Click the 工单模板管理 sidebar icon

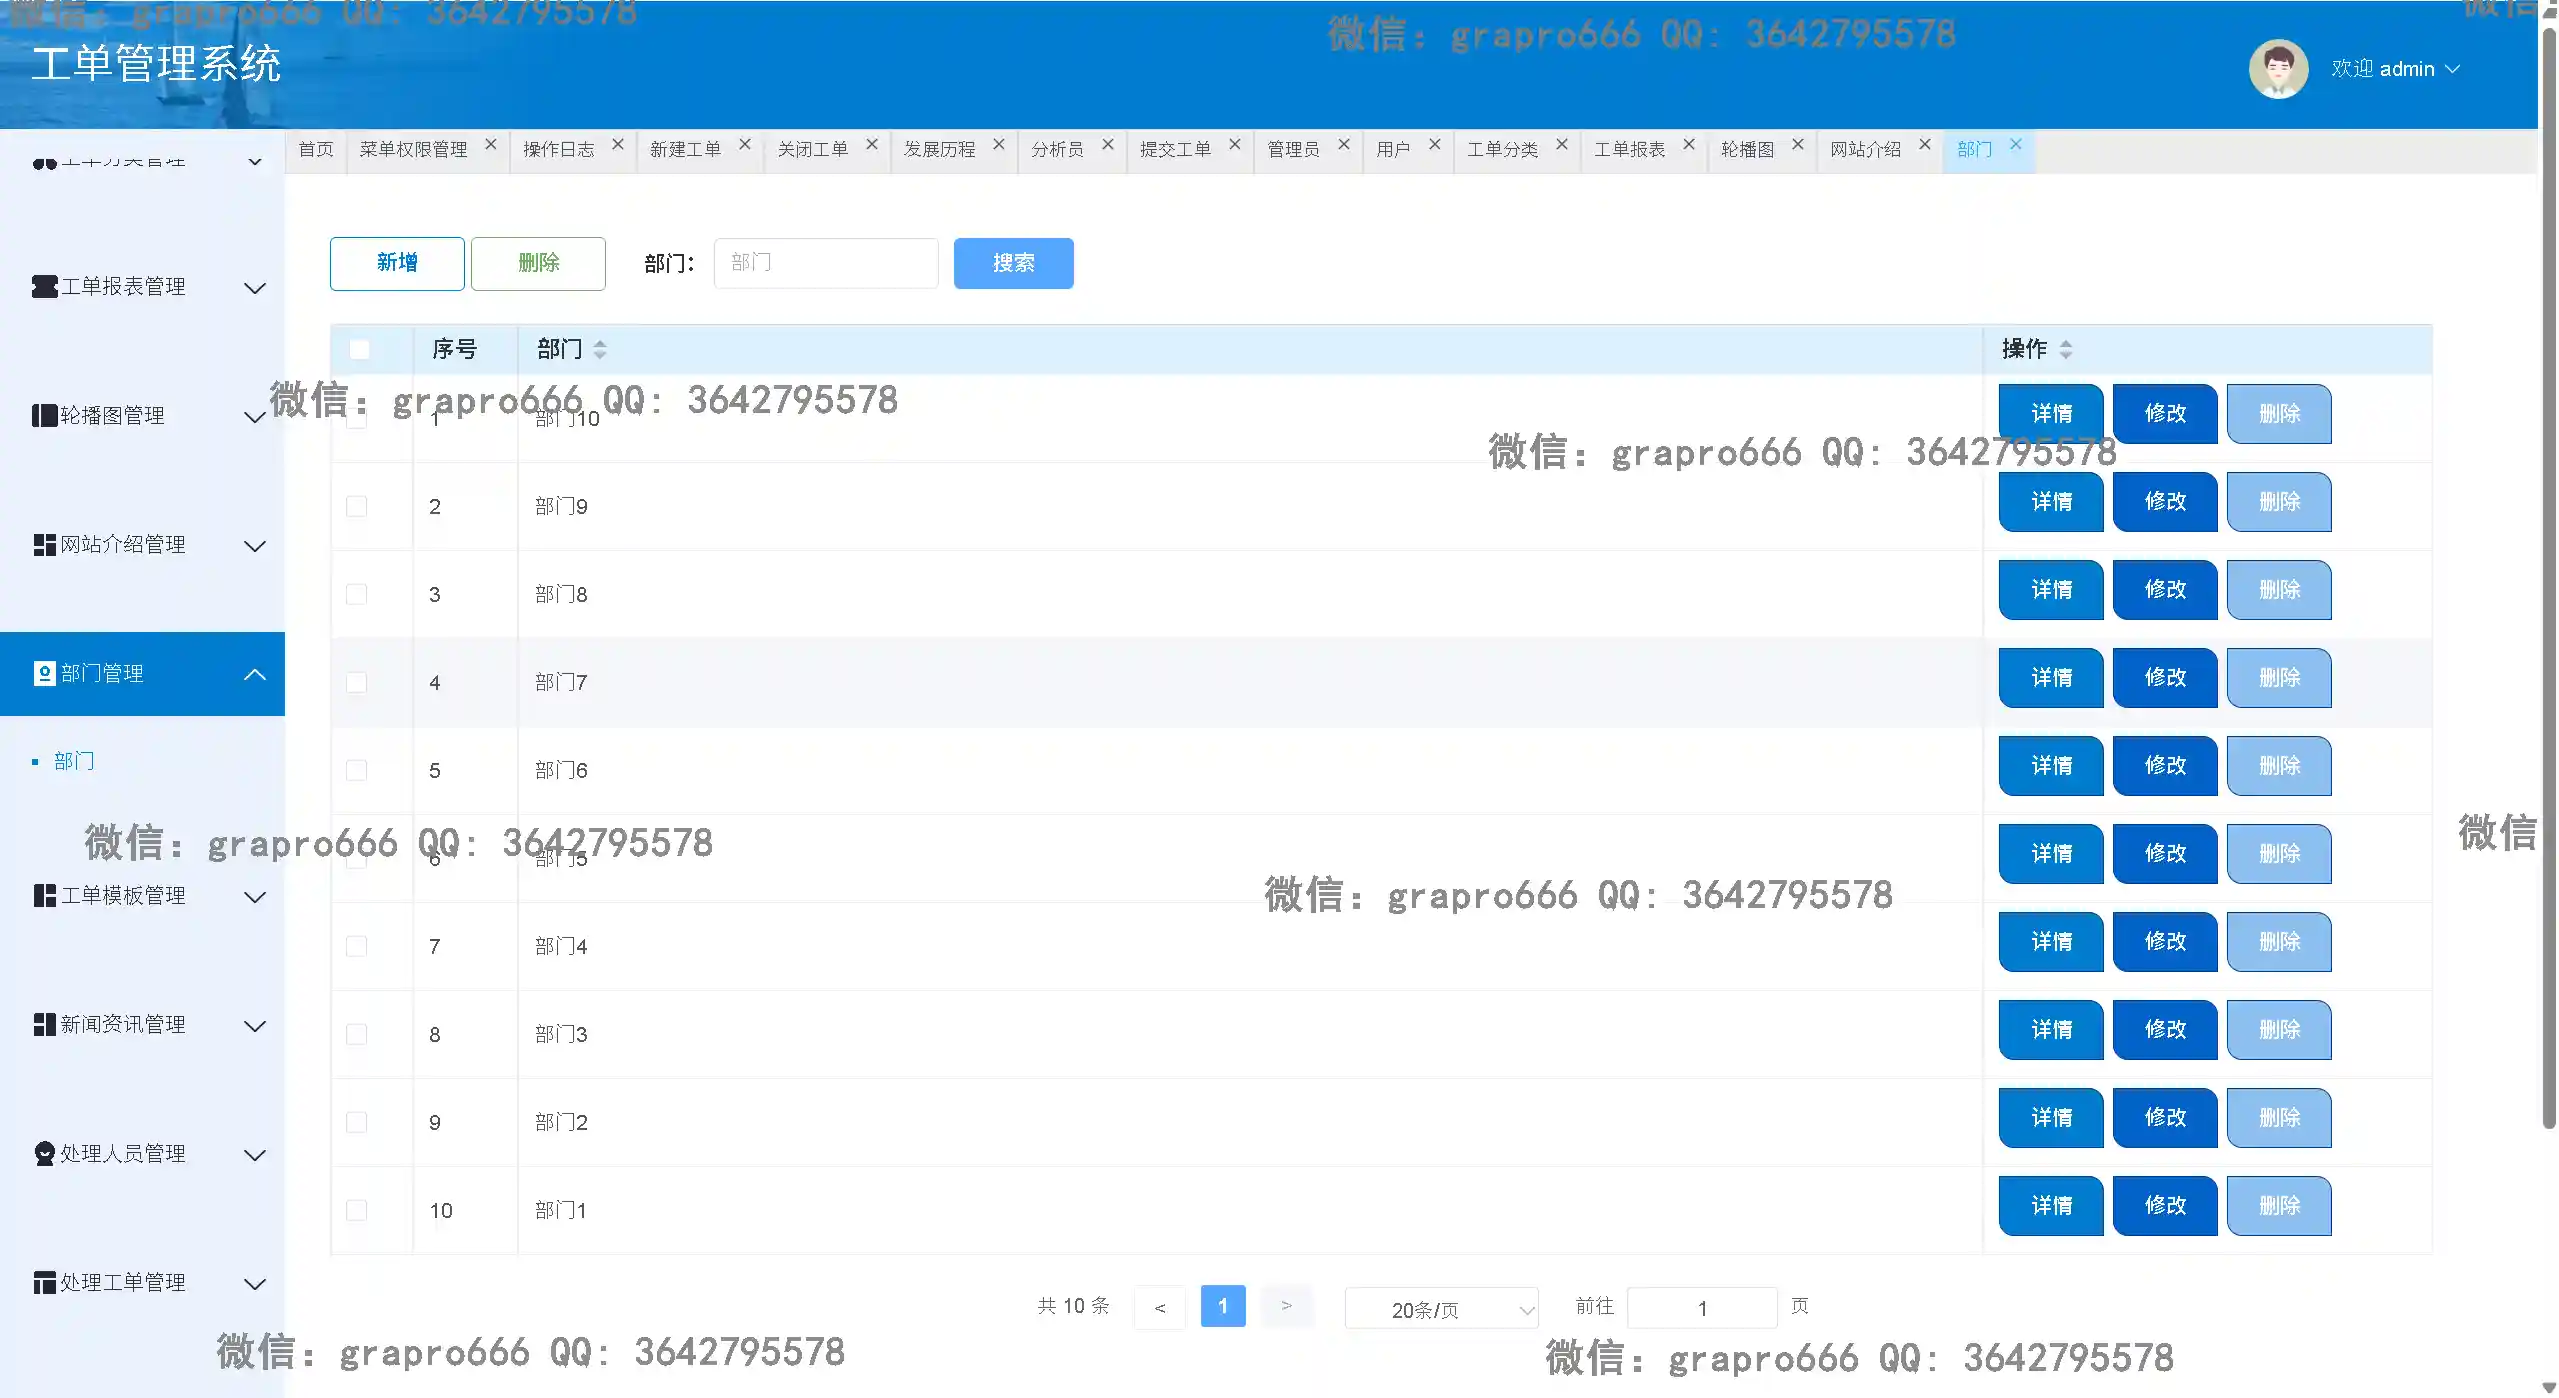coord(44,896)
